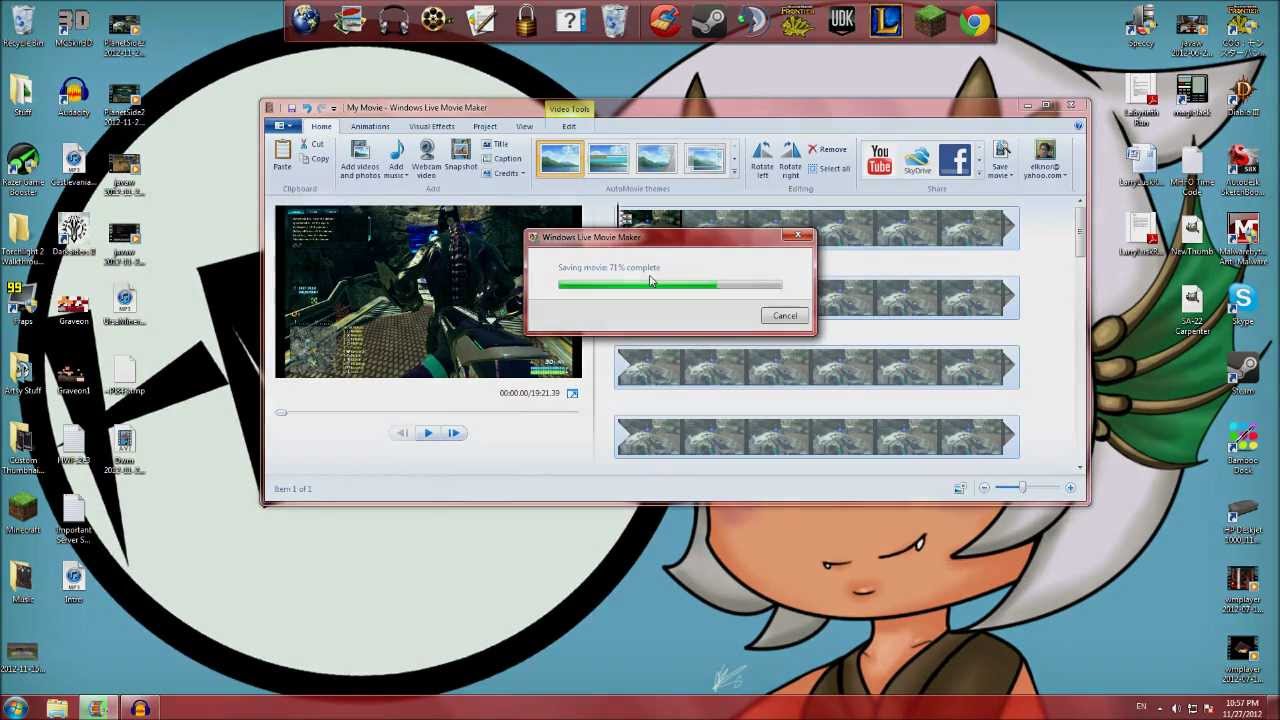
Task: Click the Undo arrow in title bar
Action: 306,108
